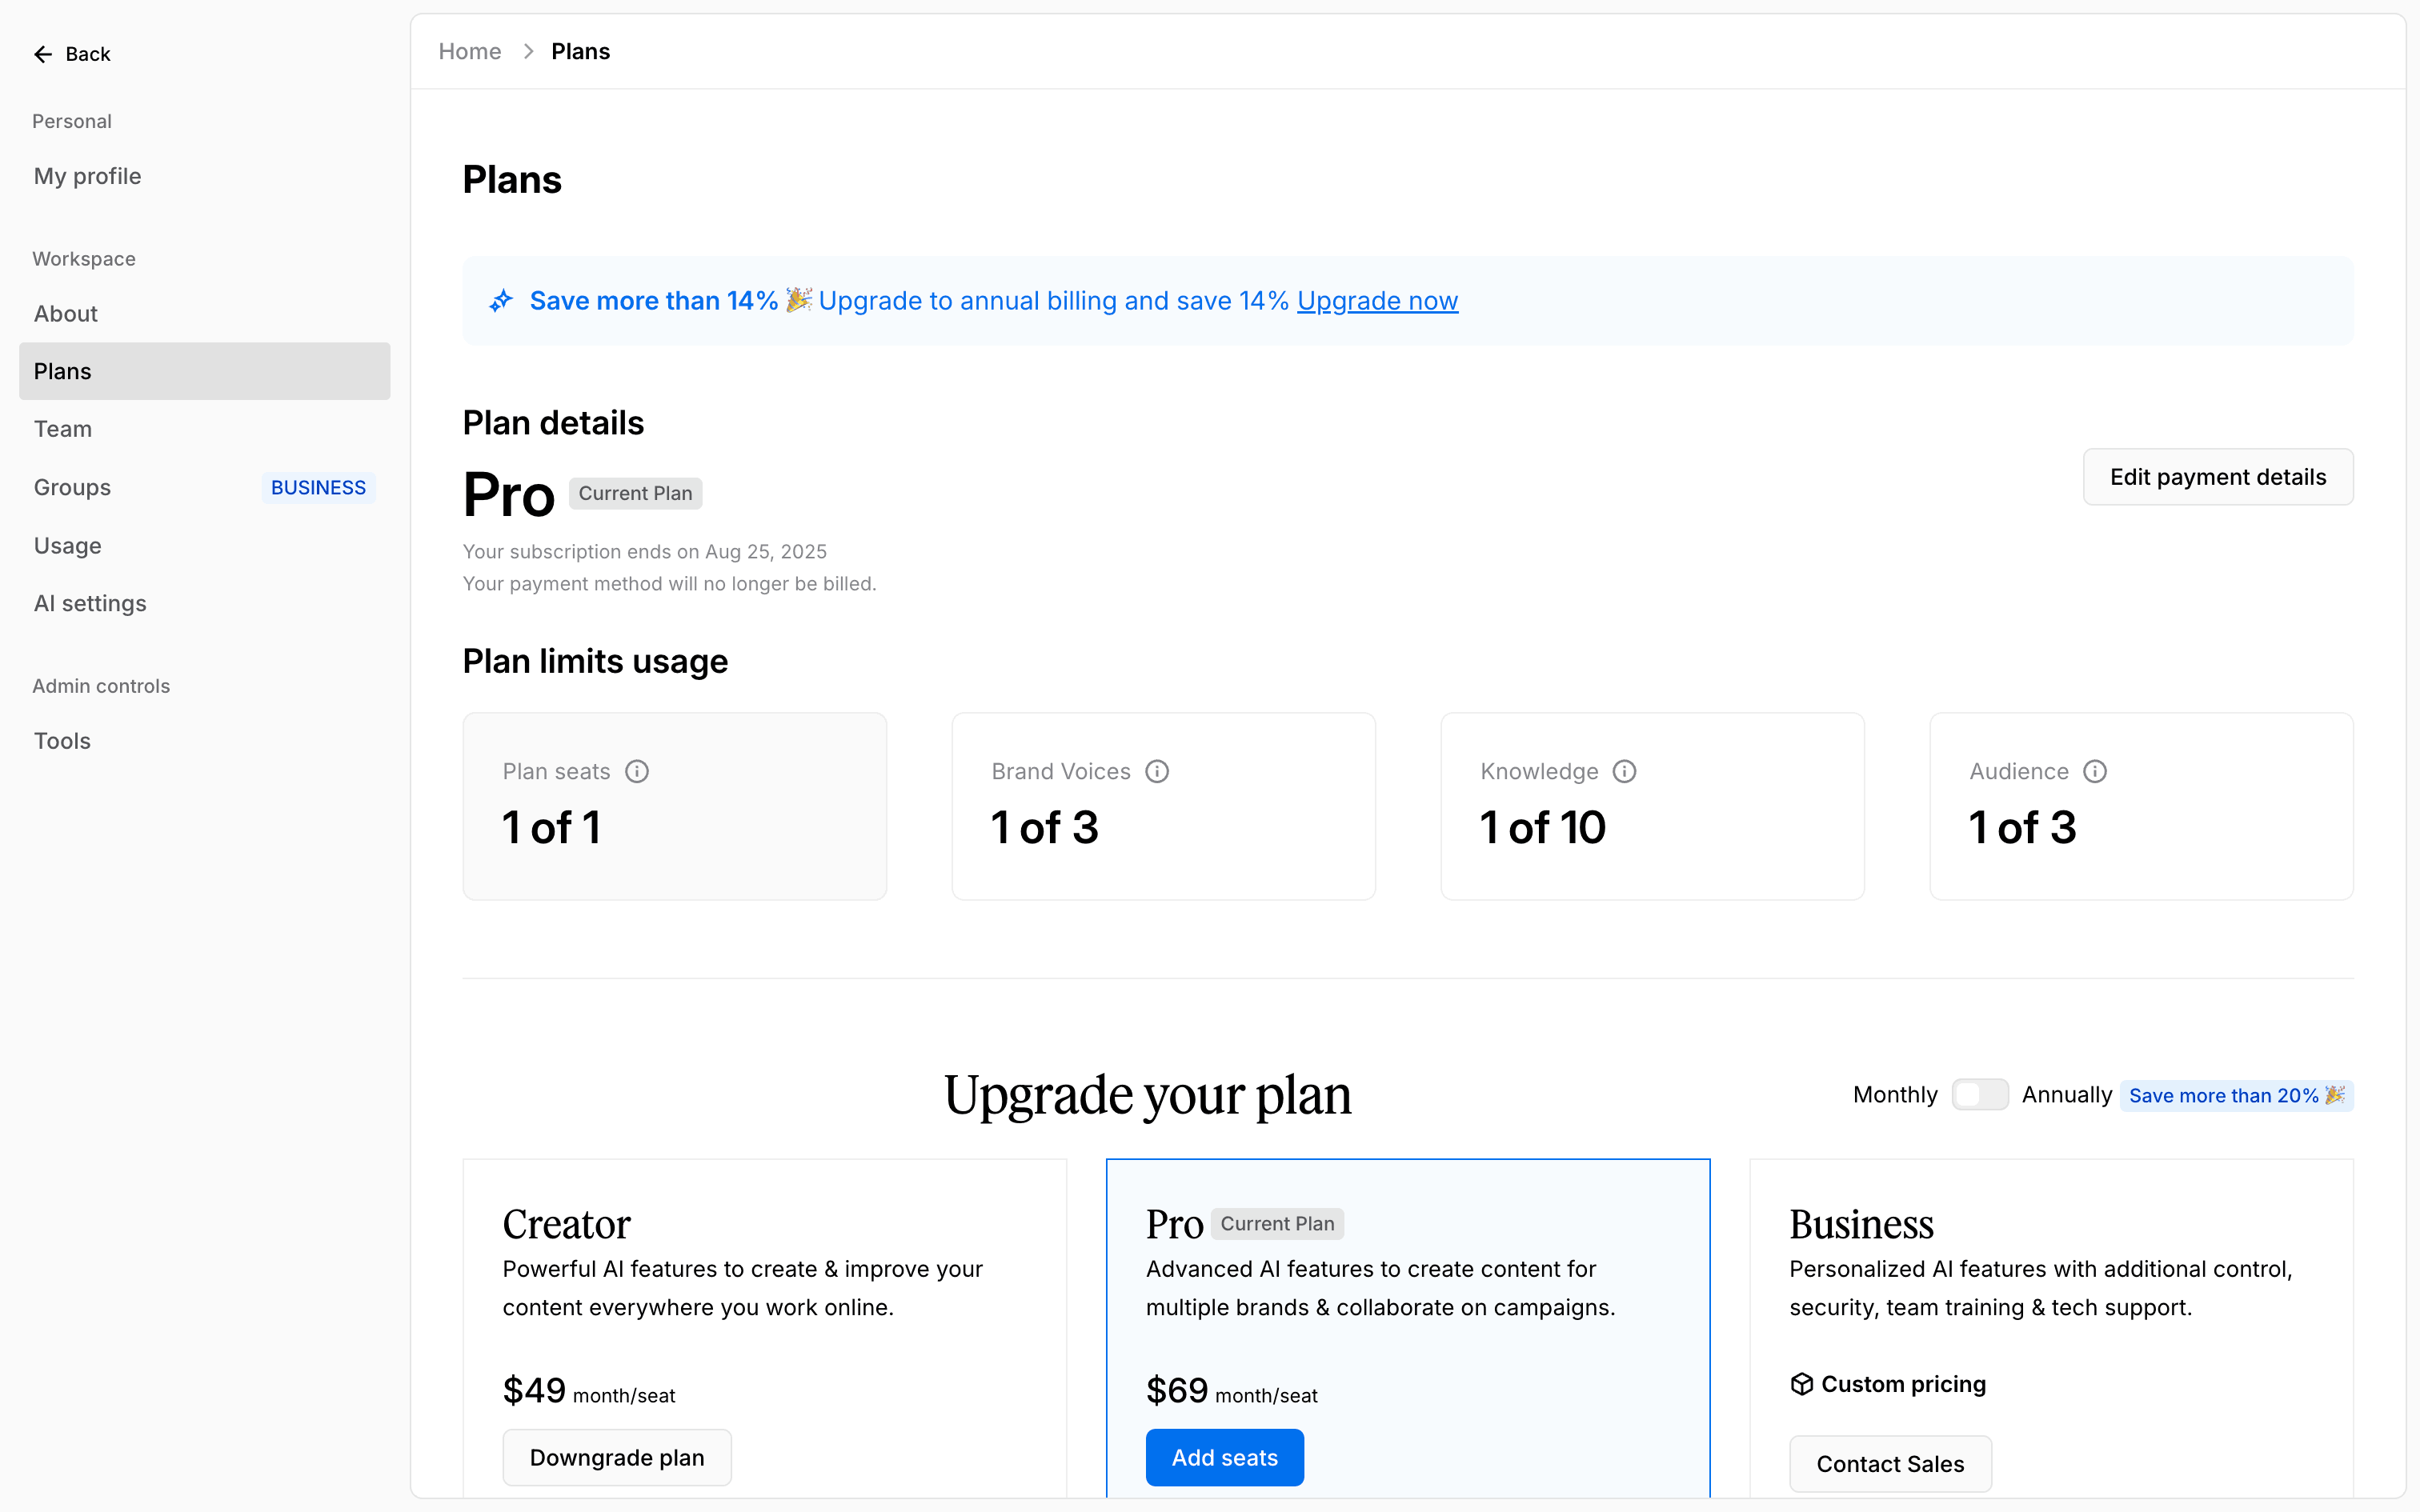Viewport: 2420px width, 1512px height.
Task: Open My profile page
Action: pyautogui.click(x=88, y=177)
